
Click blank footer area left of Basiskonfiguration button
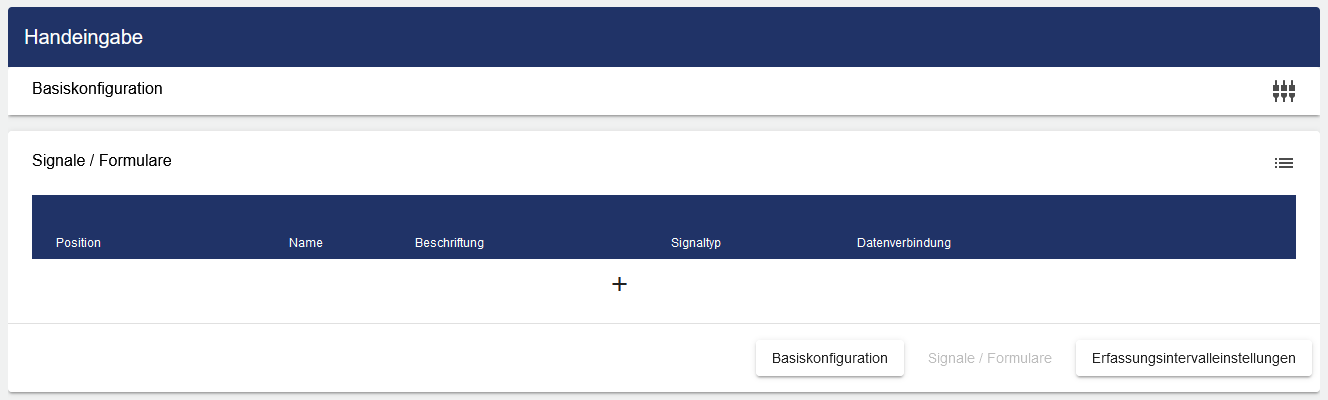point(380,358)
